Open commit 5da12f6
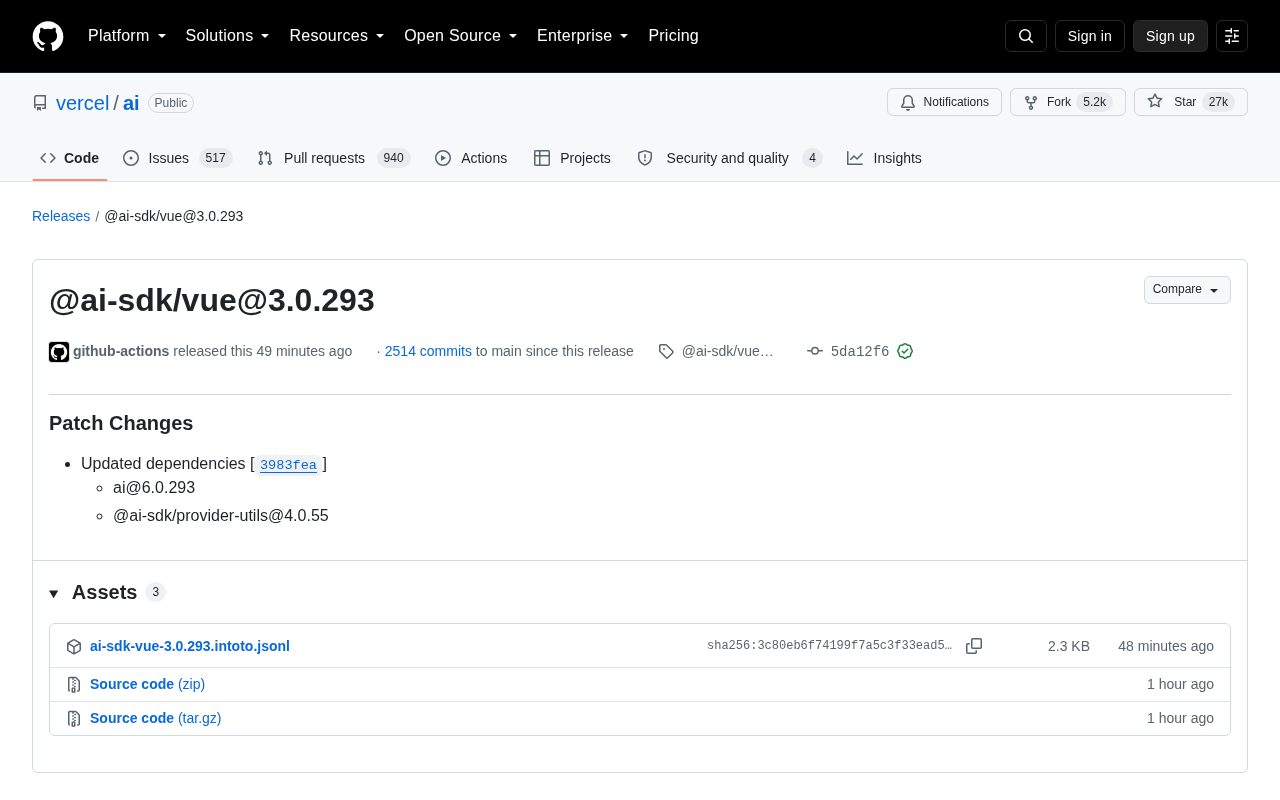 click(x=860, y=351)
